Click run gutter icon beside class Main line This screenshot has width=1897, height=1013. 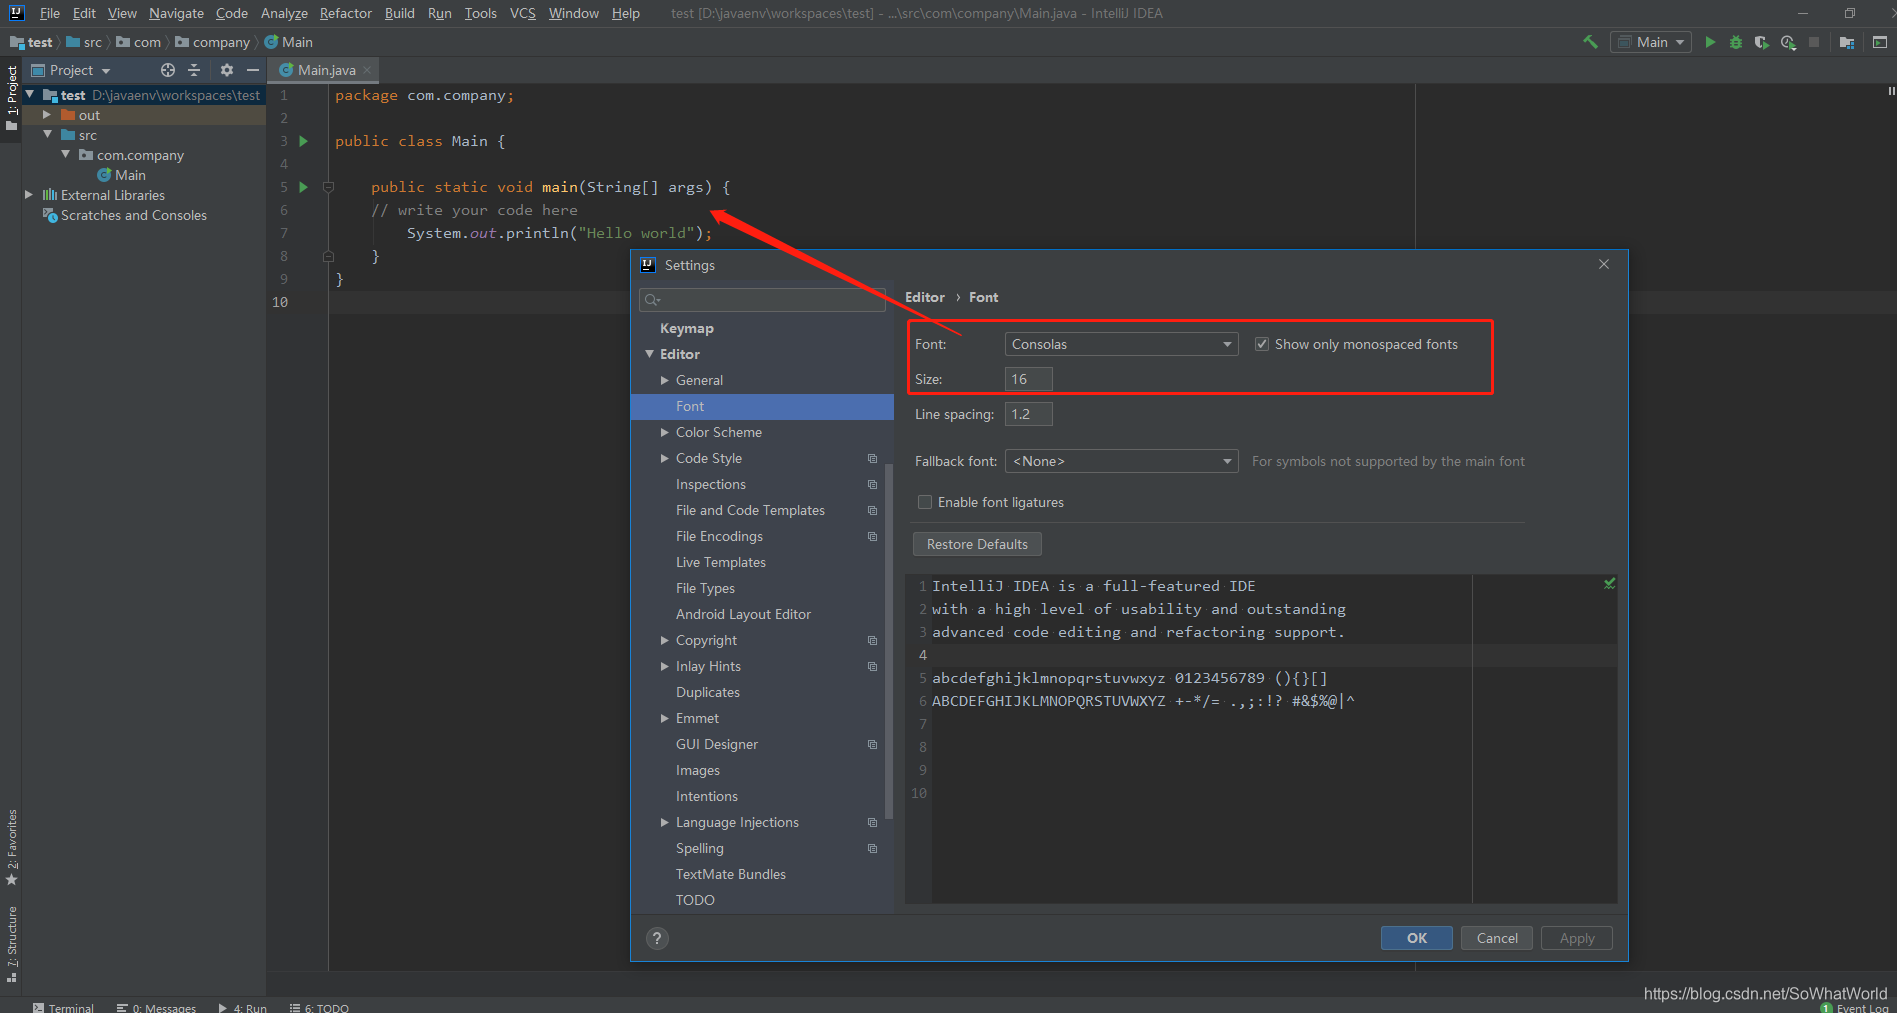[304, 141]
